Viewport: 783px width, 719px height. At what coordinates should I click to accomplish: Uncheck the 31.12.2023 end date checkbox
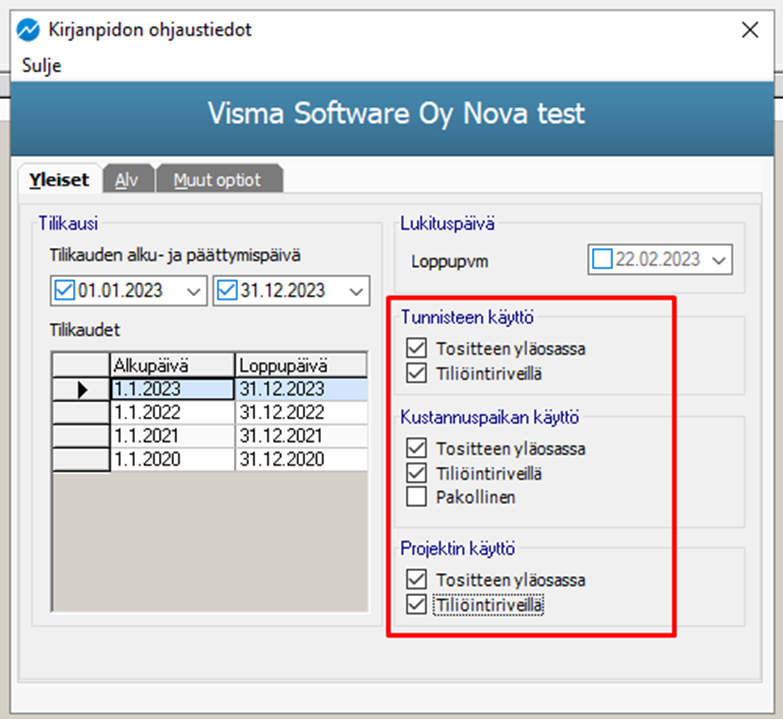pyautogui.click(x=227, y=290)
